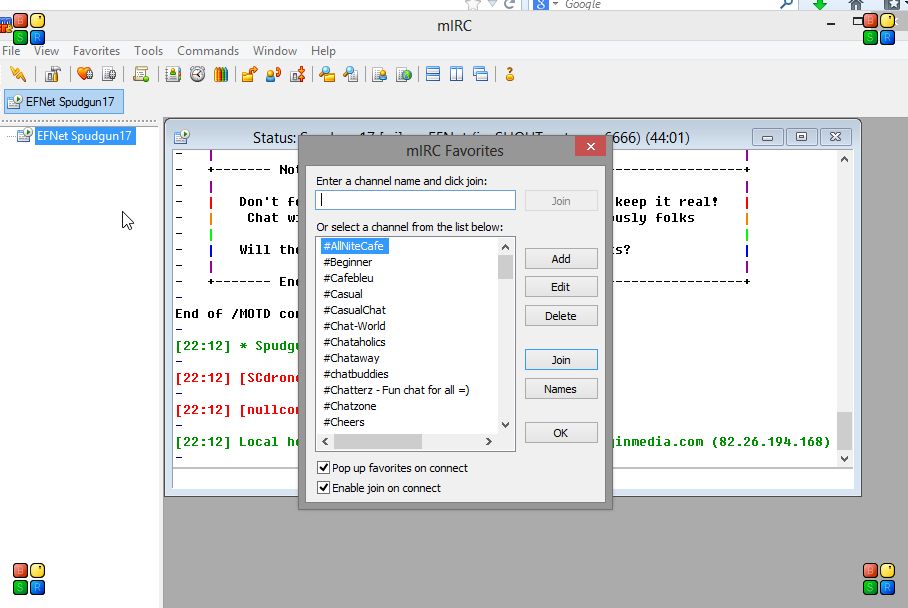
Task: Select #Chataway channel
Action: click(352, 358)
